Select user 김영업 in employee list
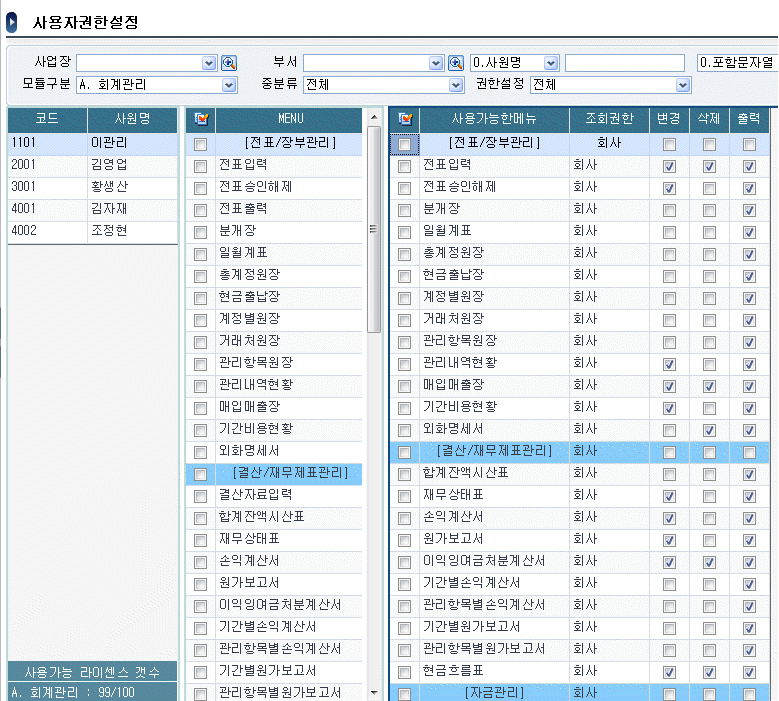779x701 pixels. click(x=110, y=165)
